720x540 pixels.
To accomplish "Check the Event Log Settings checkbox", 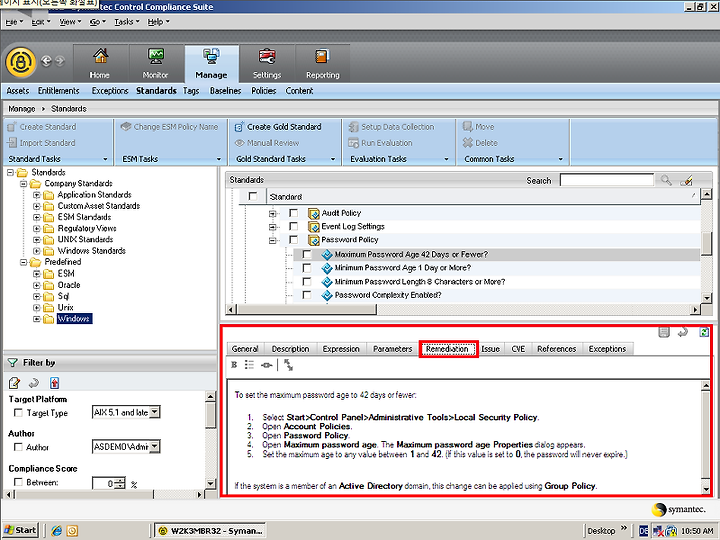I will tap(293, 226).
